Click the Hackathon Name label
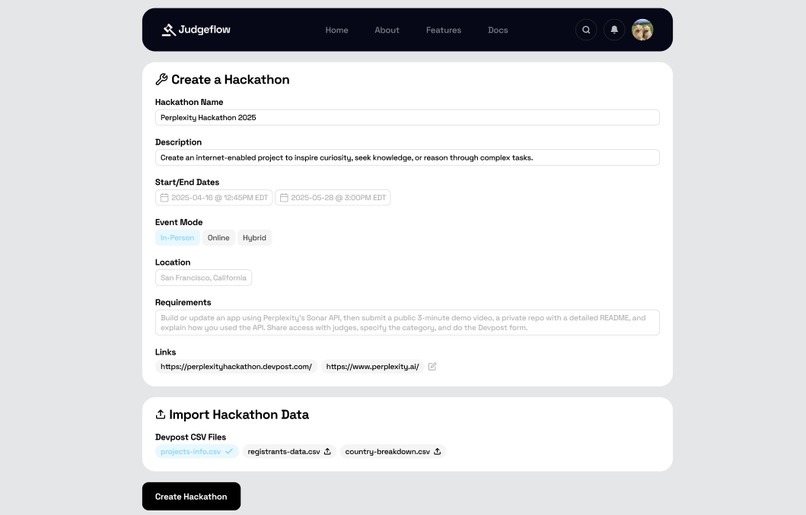Viewport: 806px width, 515px height. pyautogui.click(x=189, y=102)
